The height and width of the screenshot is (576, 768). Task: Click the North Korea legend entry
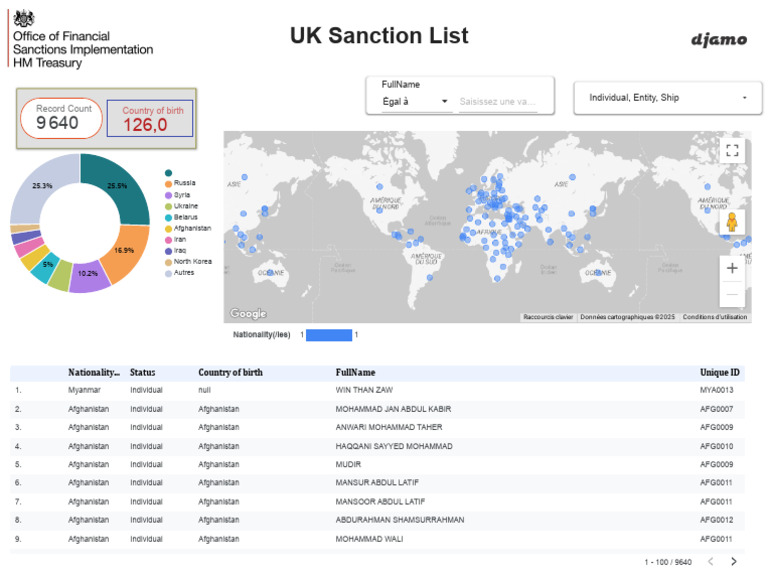click(x=189, y=262)
